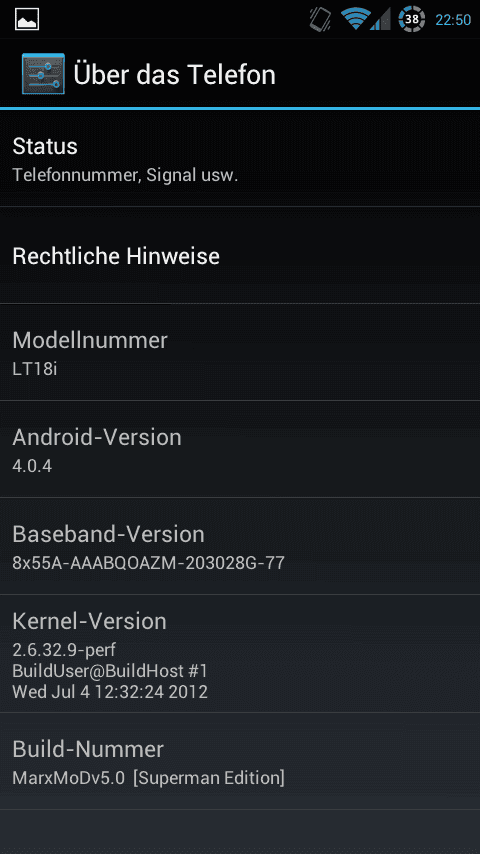Image resolution: width=480 pixels, height=854 pixels.
Task: Tap 'MarxMoDv5.0 [Superman Edition]' text
Action: [148, 778]
